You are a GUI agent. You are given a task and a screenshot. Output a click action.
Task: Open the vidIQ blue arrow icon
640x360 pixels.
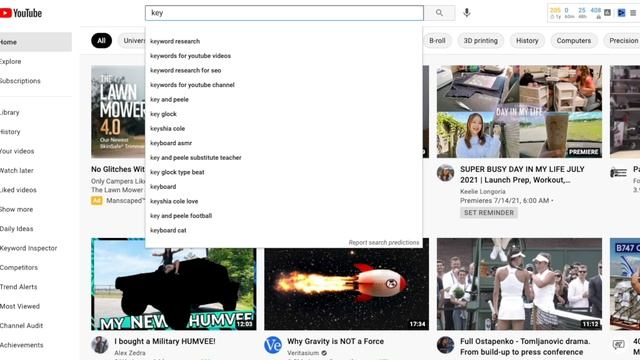click(x=621, y=13)
